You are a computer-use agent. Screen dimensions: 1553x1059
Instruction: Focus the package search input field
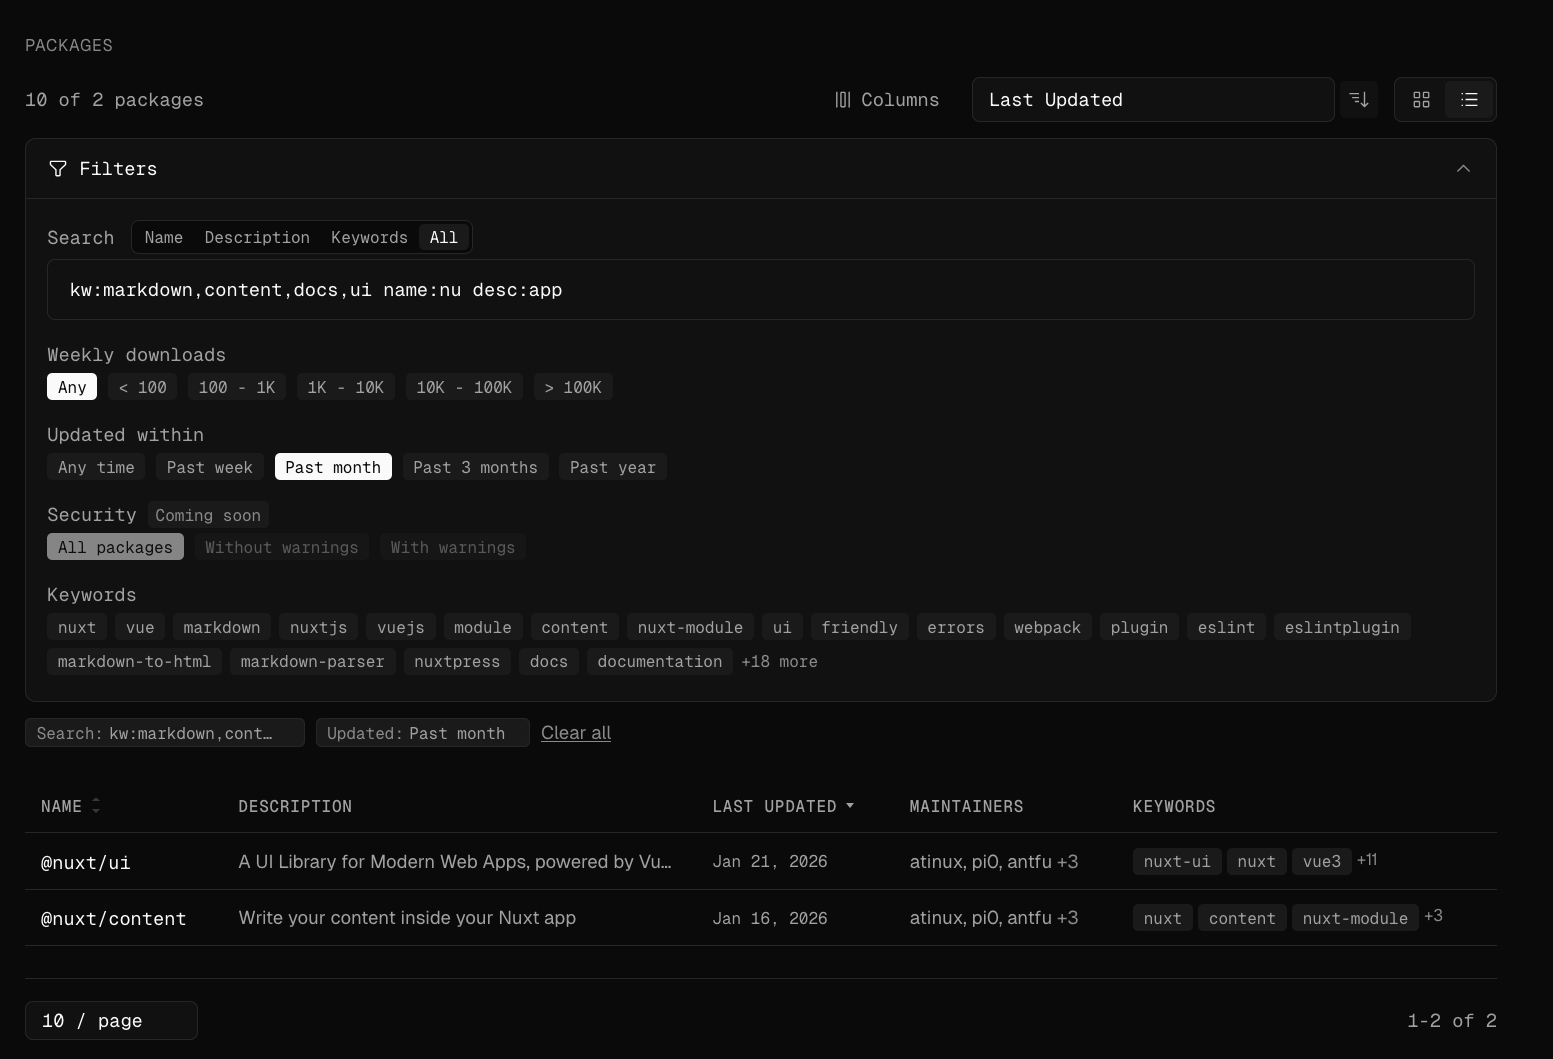(x=760, y=290)
